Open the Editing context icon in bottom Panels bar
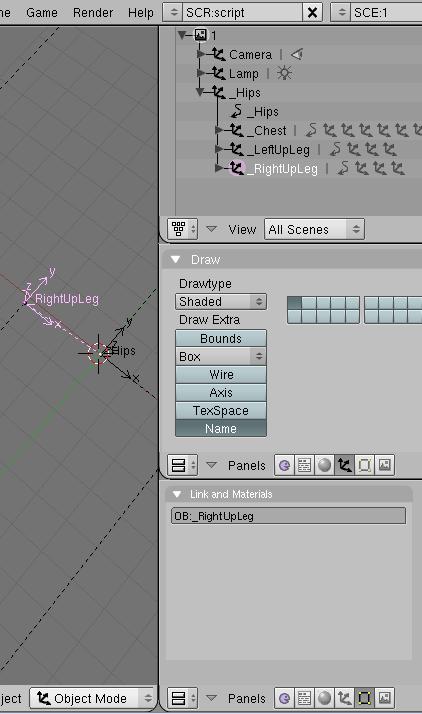Viewport: 422px width, 714px height. point(365,698)
